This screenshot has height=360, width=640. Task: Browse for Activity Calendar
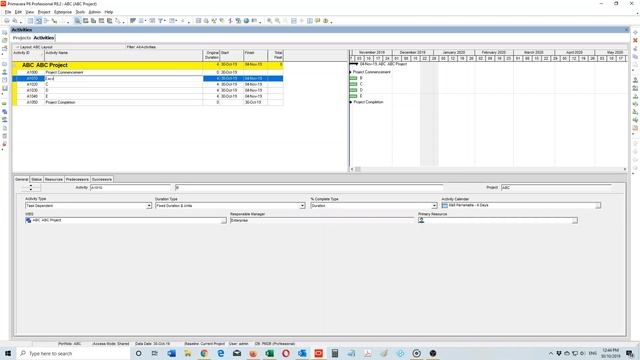598,206
